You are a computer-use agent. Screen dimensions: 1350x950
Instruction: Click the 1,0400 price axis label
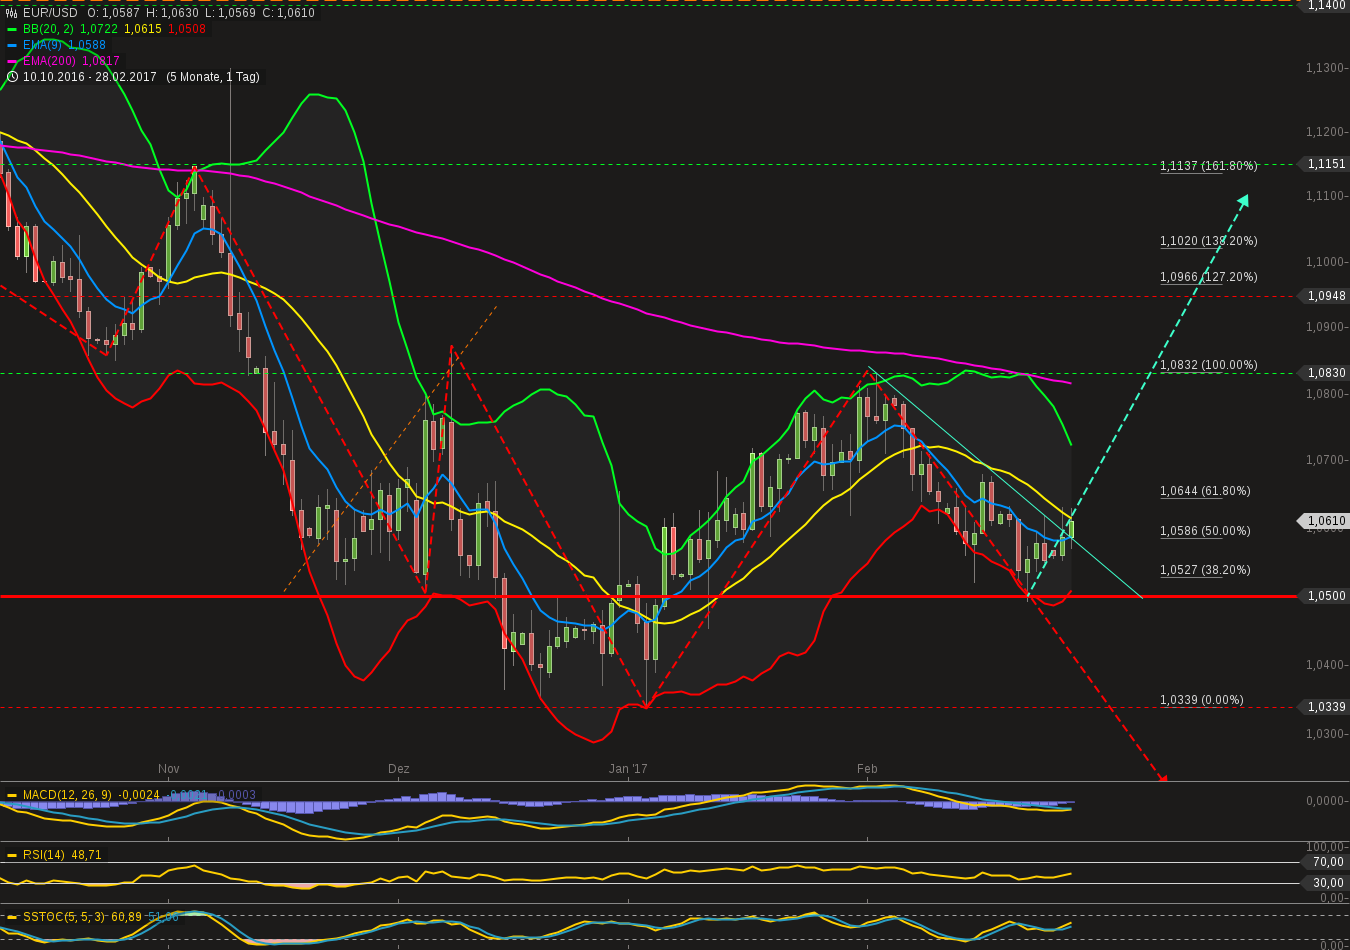pyautogui.click(x=1325, y=665)
